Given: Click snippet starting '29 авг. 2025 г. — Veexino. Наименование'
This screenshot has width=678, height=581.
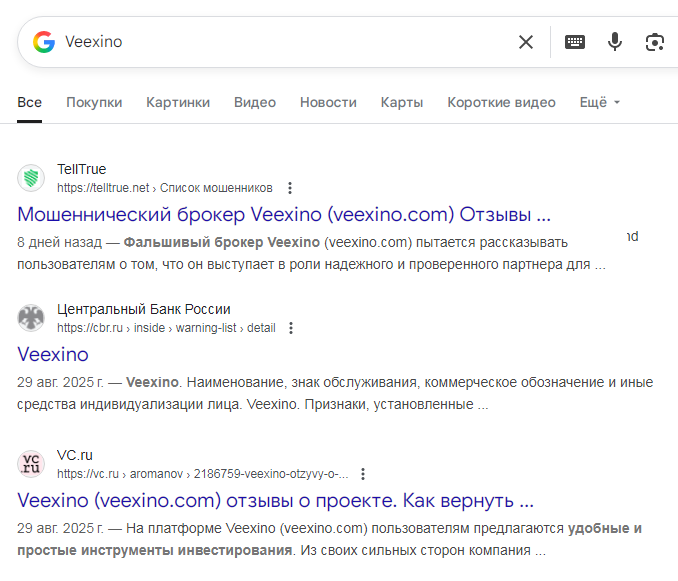Looking at the screenshot, I should (335, 393).
